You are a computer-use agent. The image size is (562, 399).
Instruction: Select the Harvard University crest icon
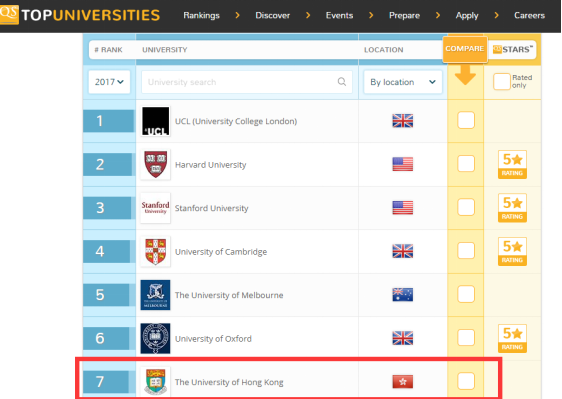(x=155, y=165)
